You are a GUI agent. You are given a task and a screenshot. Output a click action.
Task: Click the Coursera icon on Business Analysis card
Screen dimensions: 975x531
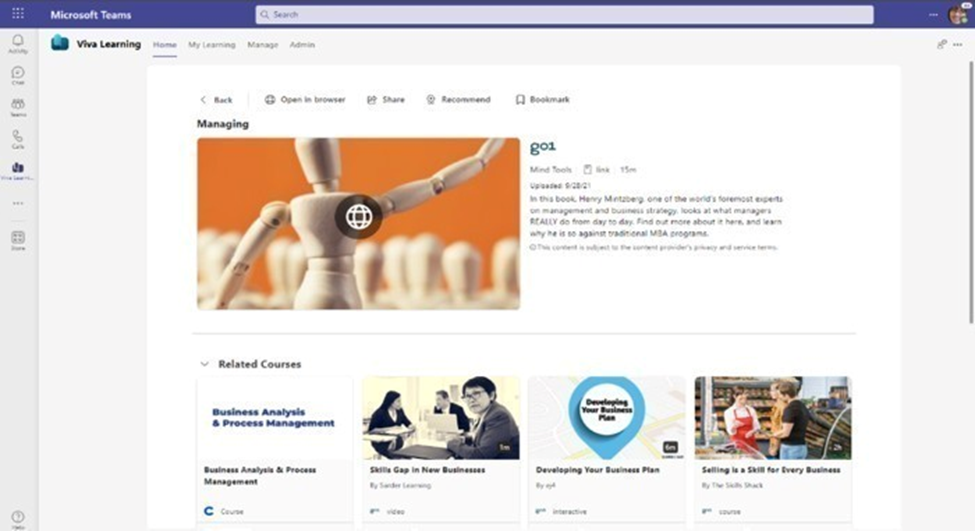(209, 511)
